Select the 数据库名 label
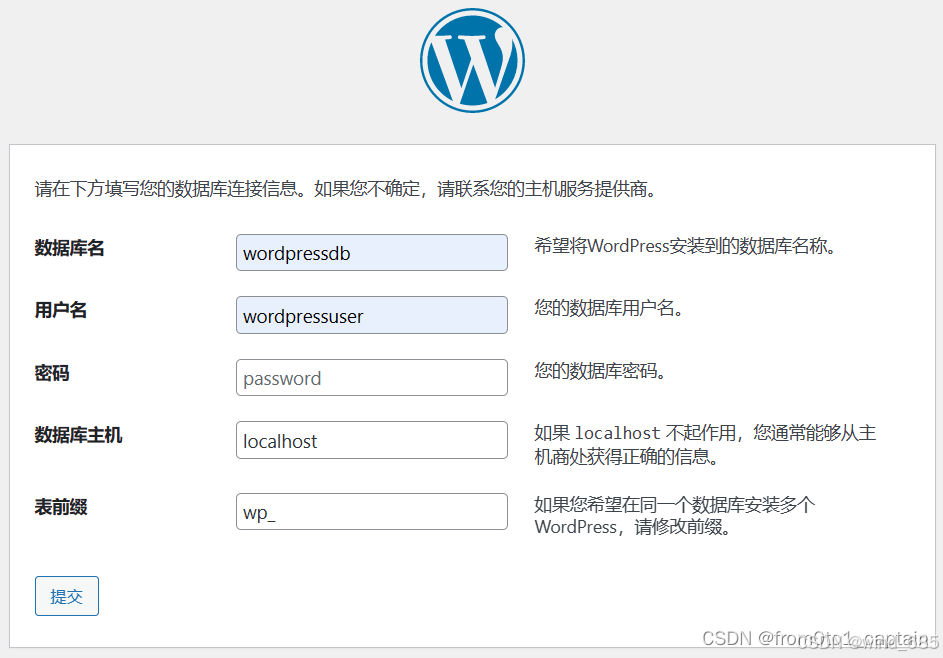 [69, 248]
